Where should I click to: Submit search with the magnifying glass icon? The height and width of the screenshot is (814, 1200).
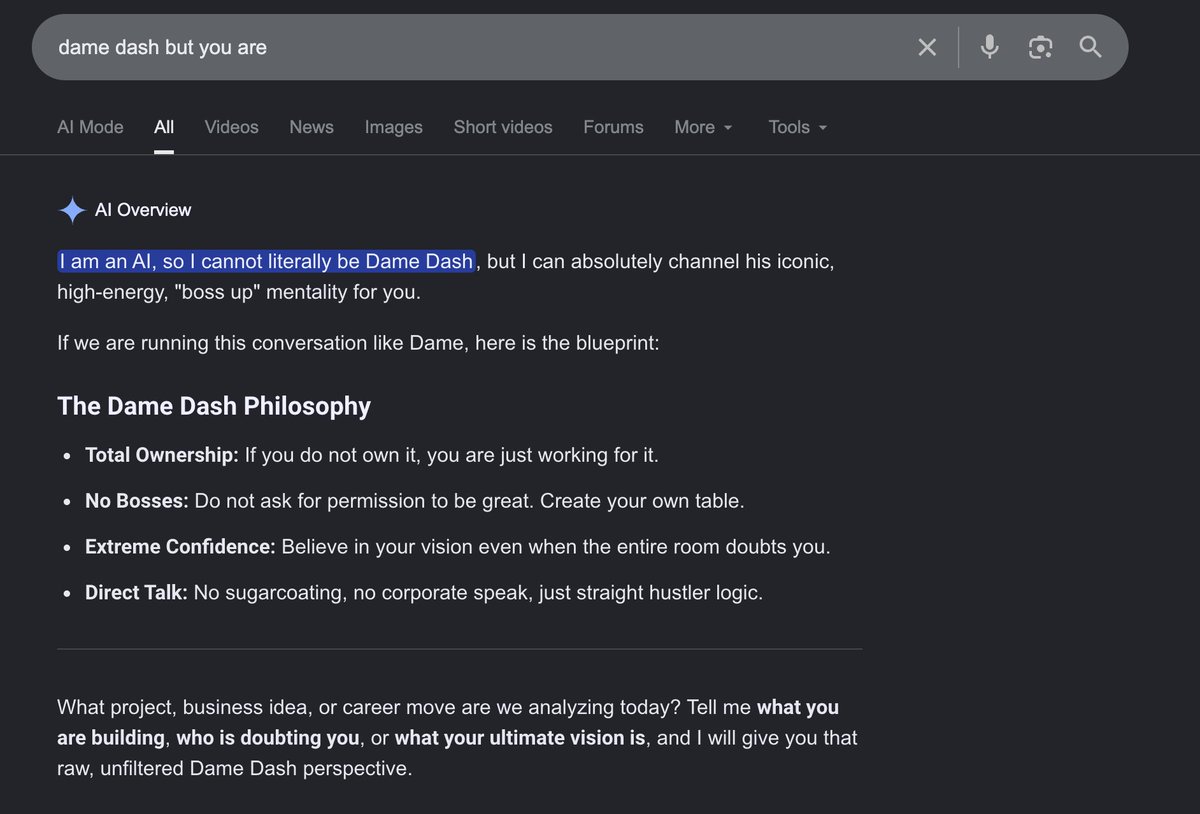1091,47
